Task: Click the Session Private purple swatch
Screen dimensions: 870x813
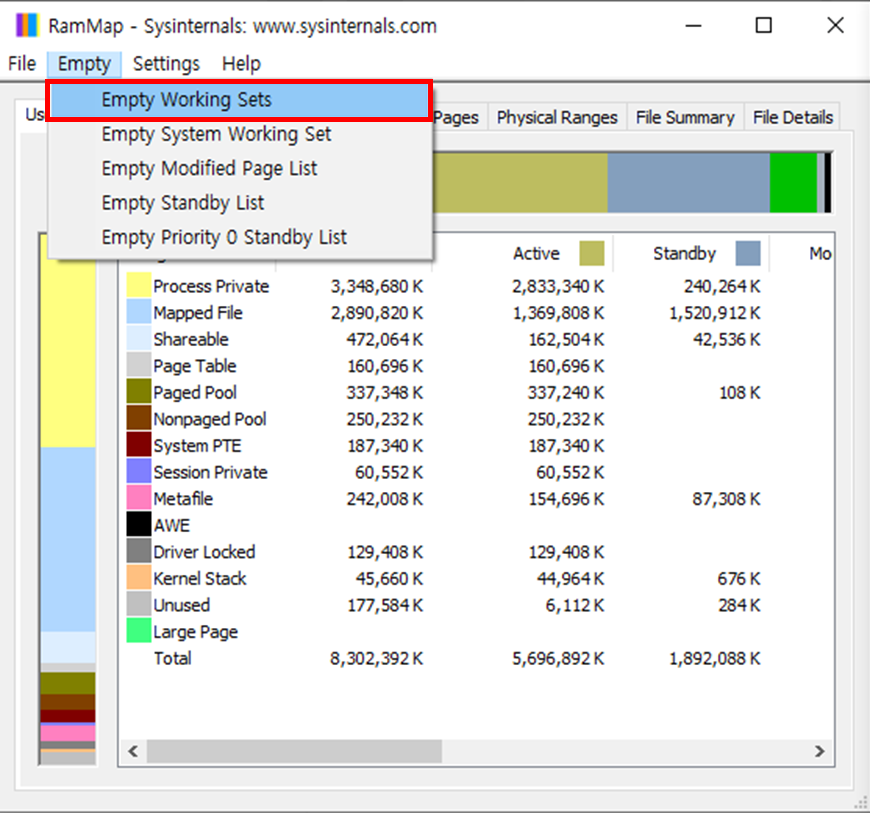Action: 139,472
